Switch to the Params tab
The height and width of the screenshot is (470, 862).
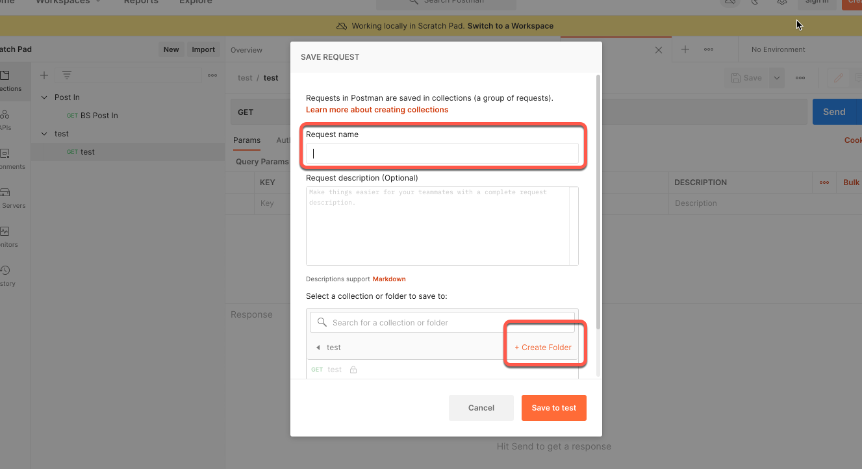tap(246, 140)
